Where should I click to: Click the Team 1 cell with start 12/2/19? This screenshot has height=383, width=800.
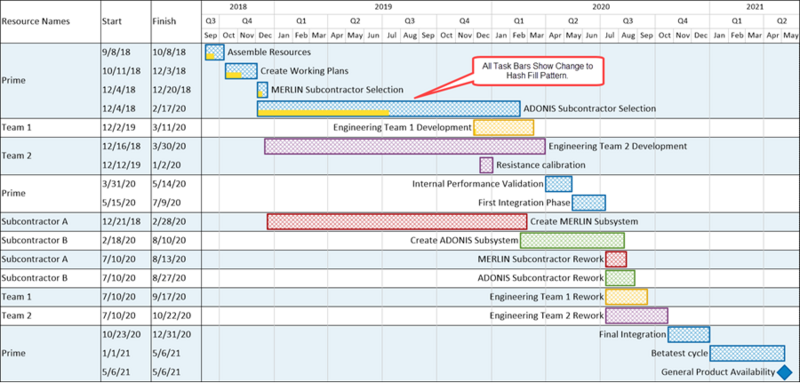(16, 127)
